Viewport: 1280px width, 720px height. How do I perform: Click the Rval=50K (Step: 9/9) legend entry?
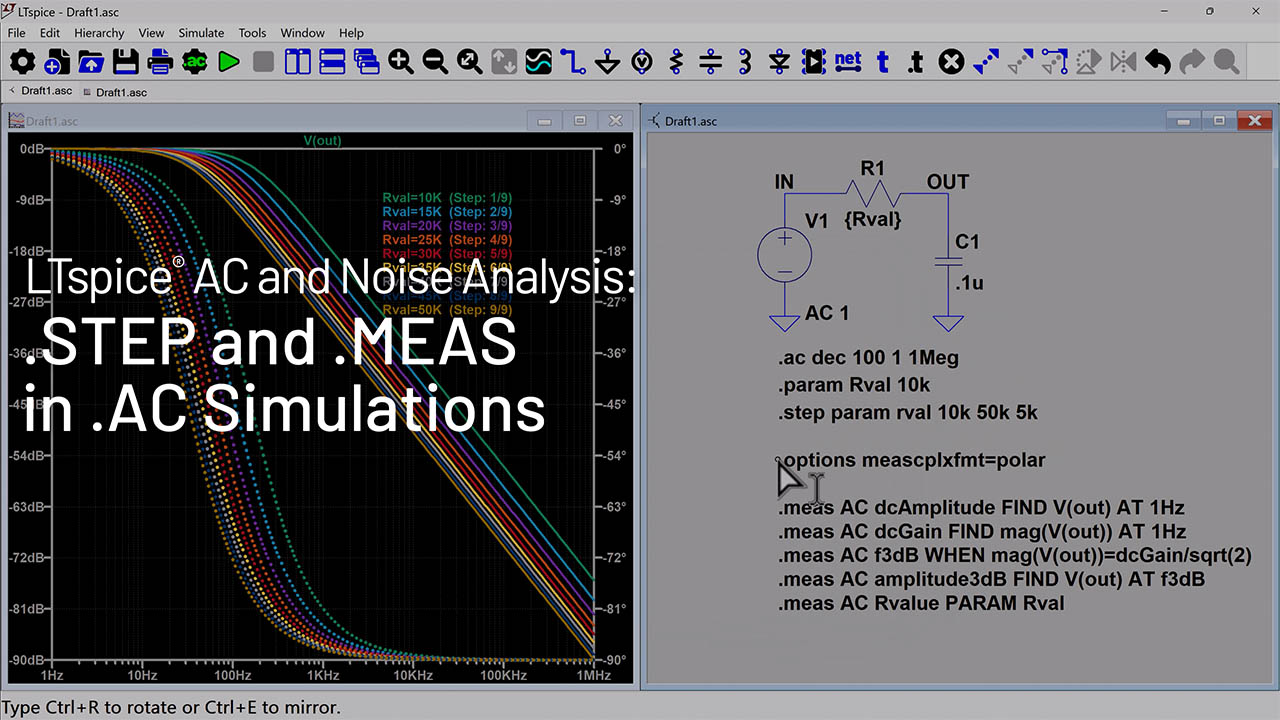tap(448, 310)
